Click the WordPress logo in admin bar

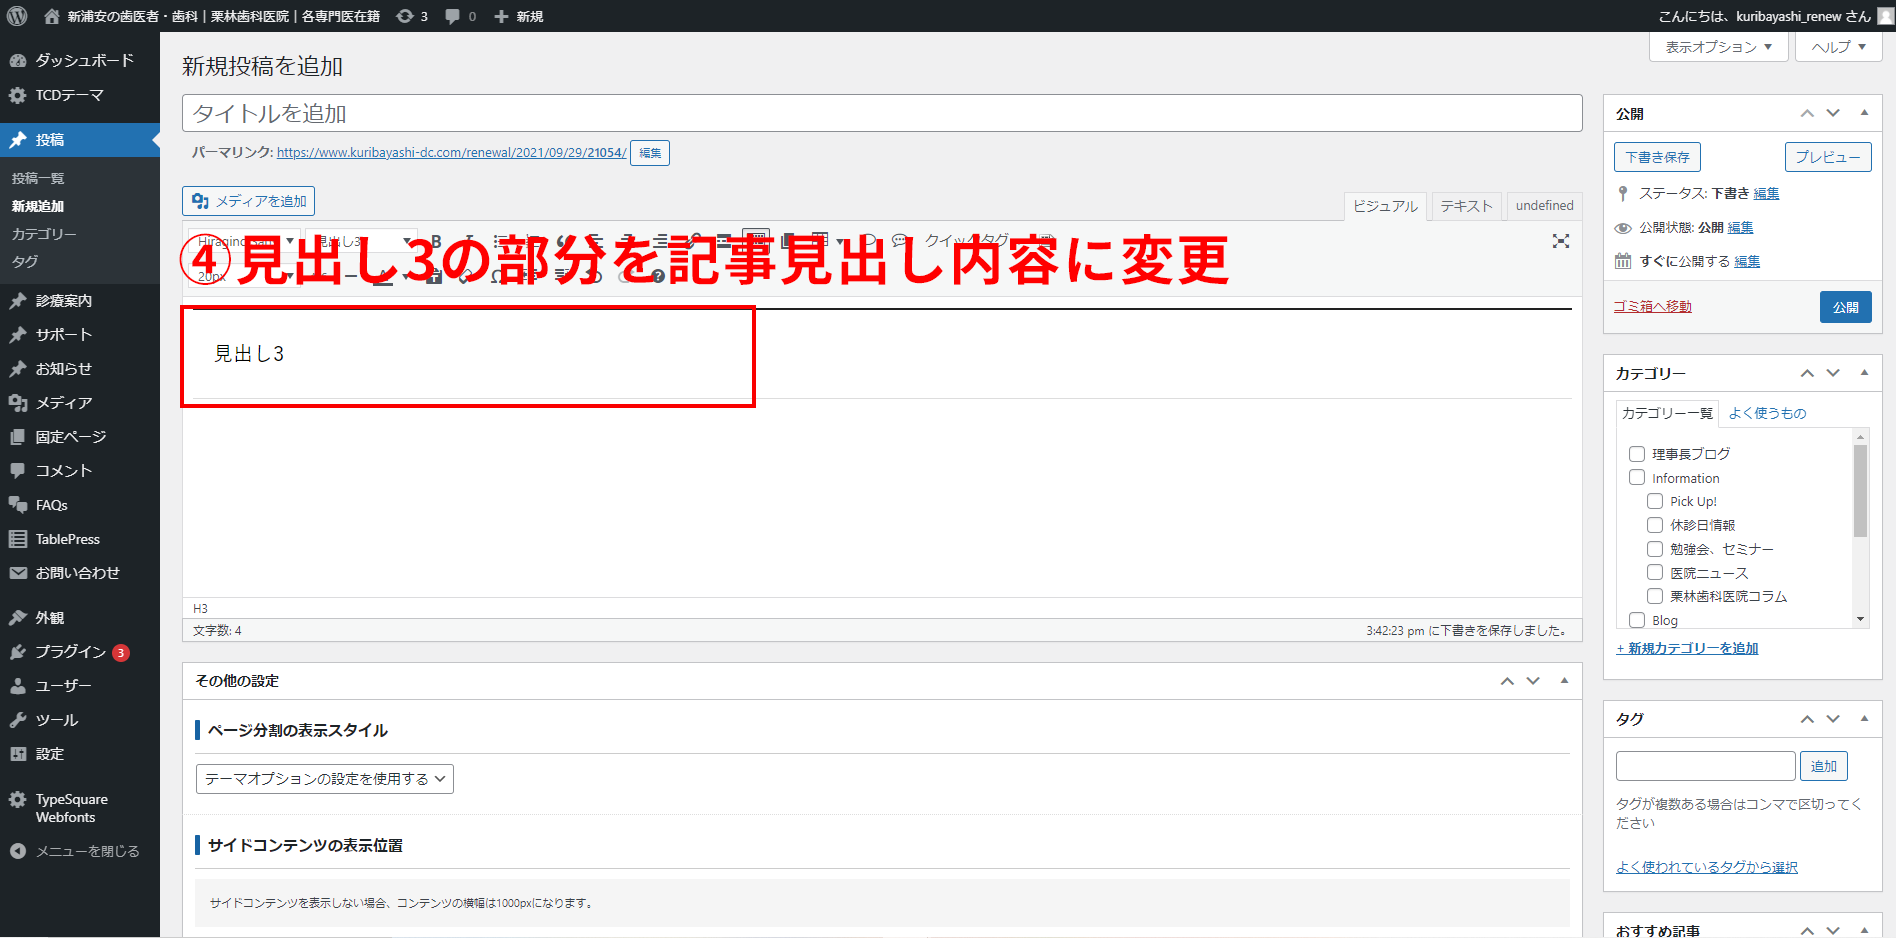17,16
